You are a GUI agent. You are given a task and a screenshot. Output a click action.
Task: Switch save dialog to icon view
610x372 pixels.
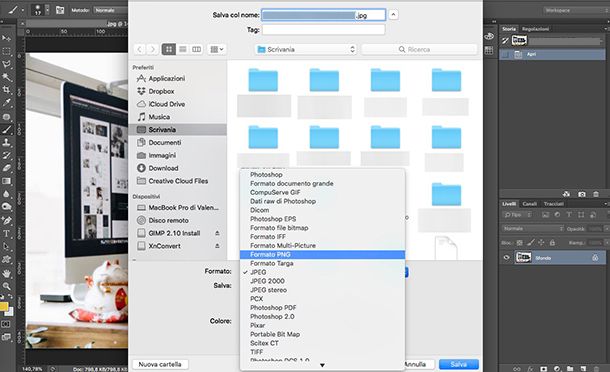[169, 49]
